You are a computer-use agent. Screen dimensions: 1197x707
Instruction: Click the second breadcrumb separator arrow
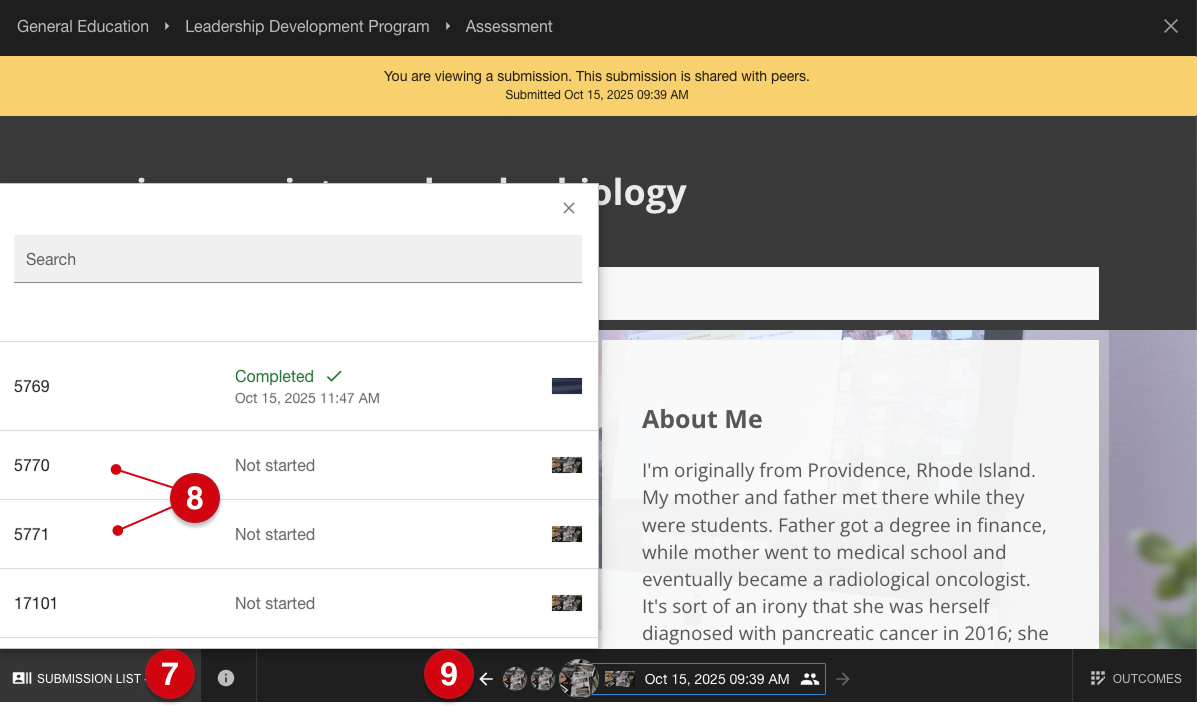click(x=447, y=27)
